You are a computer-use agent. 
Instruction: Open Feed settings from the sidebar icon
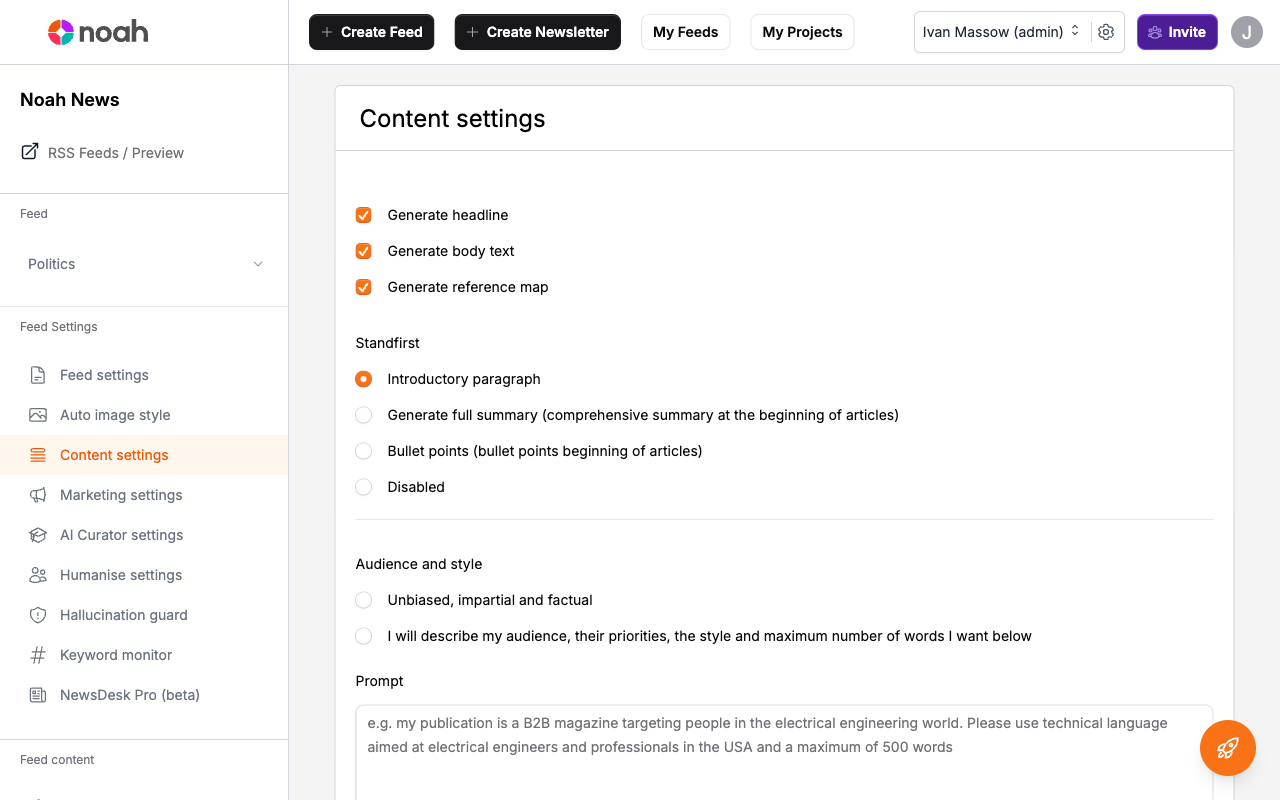[x=38, y=375]
